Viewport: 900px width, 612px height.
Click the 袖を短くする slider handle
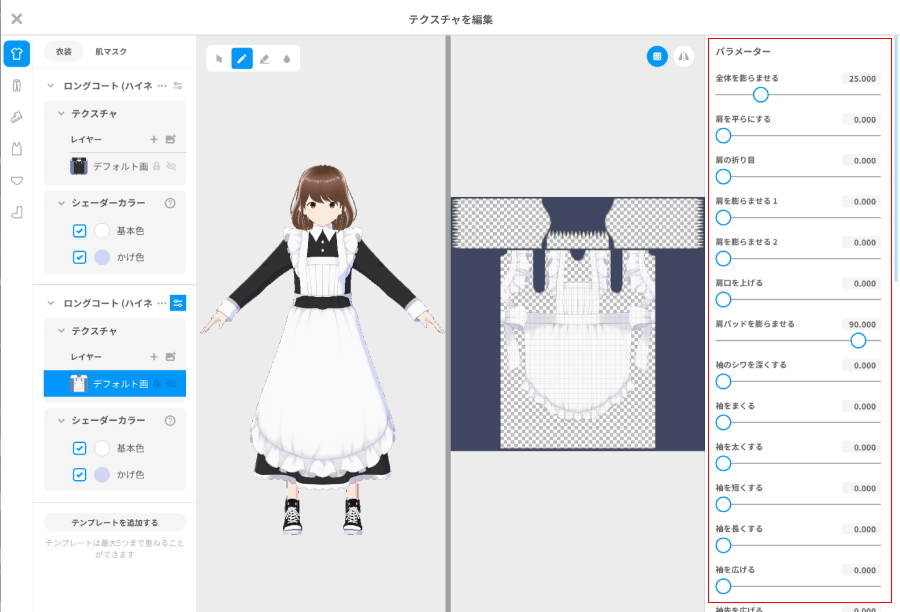pyautogui.click(x=723, y=505)
